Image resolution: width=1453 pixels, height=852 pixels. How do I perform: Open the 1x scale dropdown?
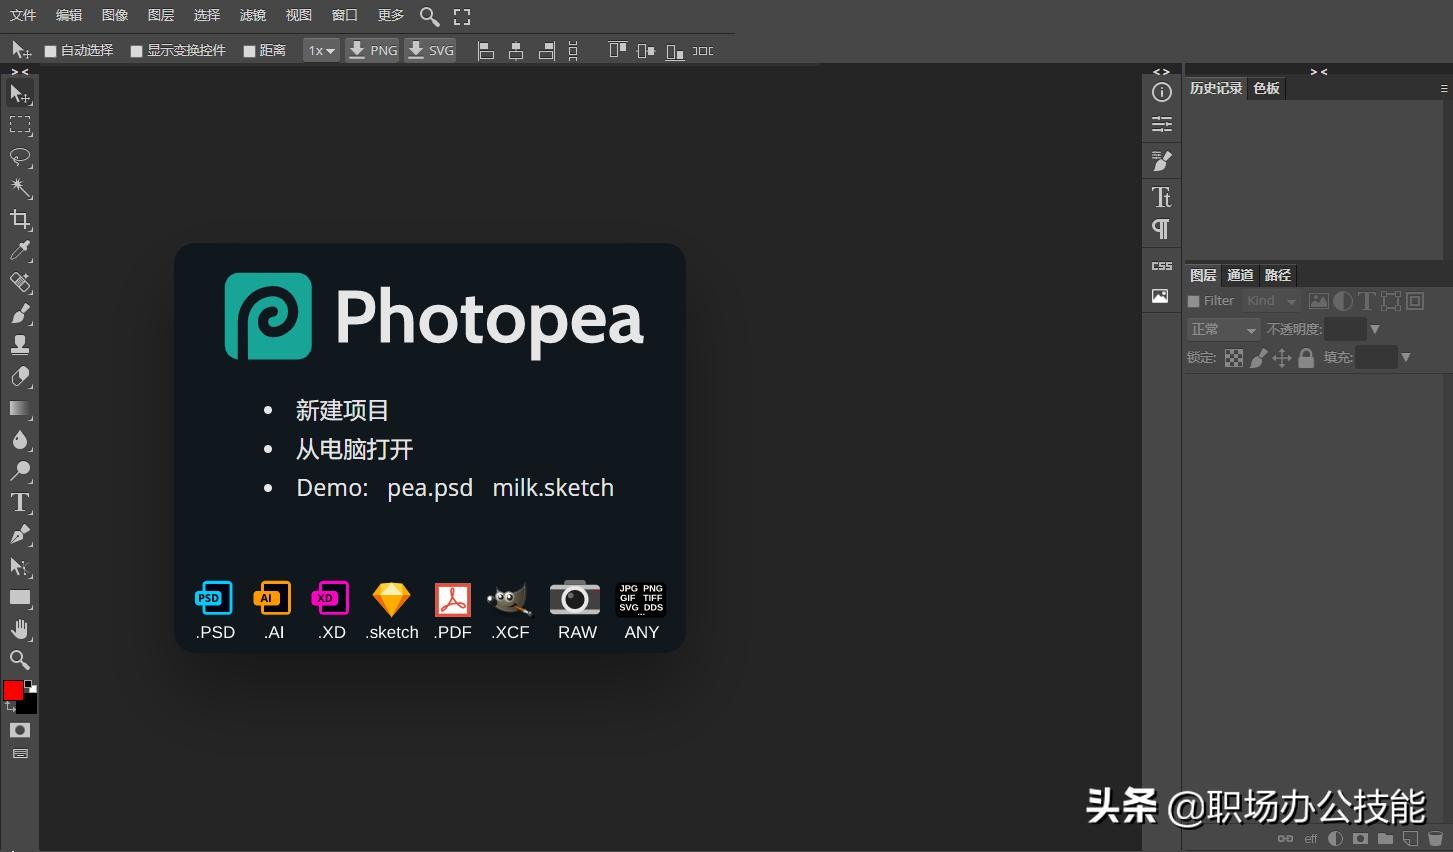[x=321, y=51]
